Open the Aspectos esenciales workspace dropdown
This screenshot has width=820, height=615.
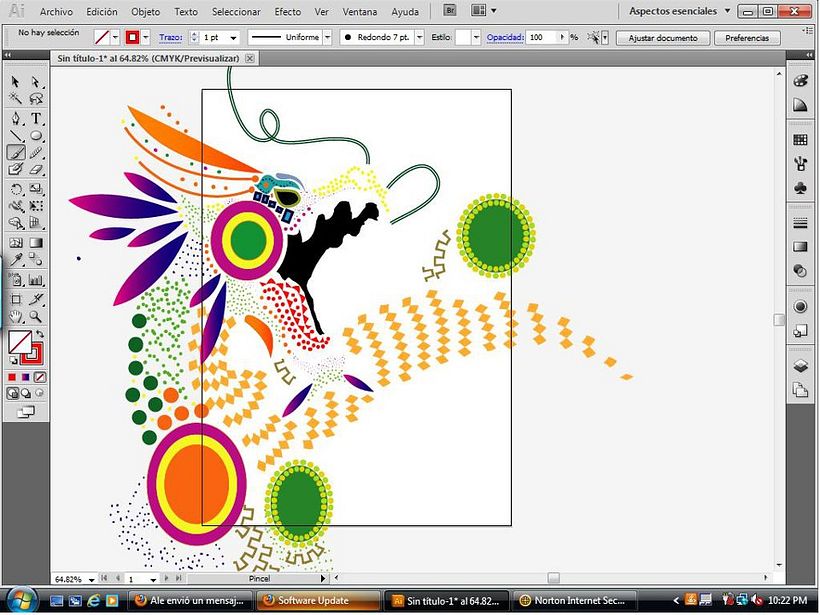click(x=727, y=12)
